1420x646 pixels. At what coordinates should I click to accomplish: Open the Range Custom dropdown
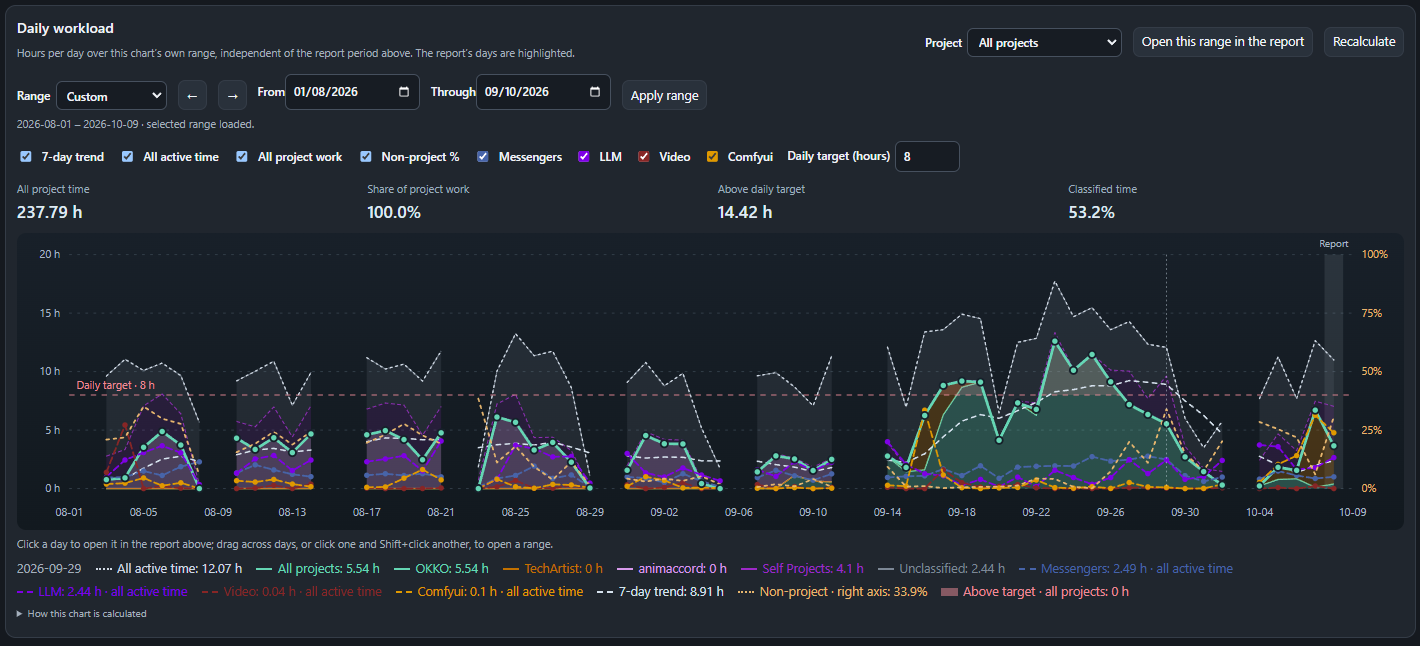click(x=111, y=96)
